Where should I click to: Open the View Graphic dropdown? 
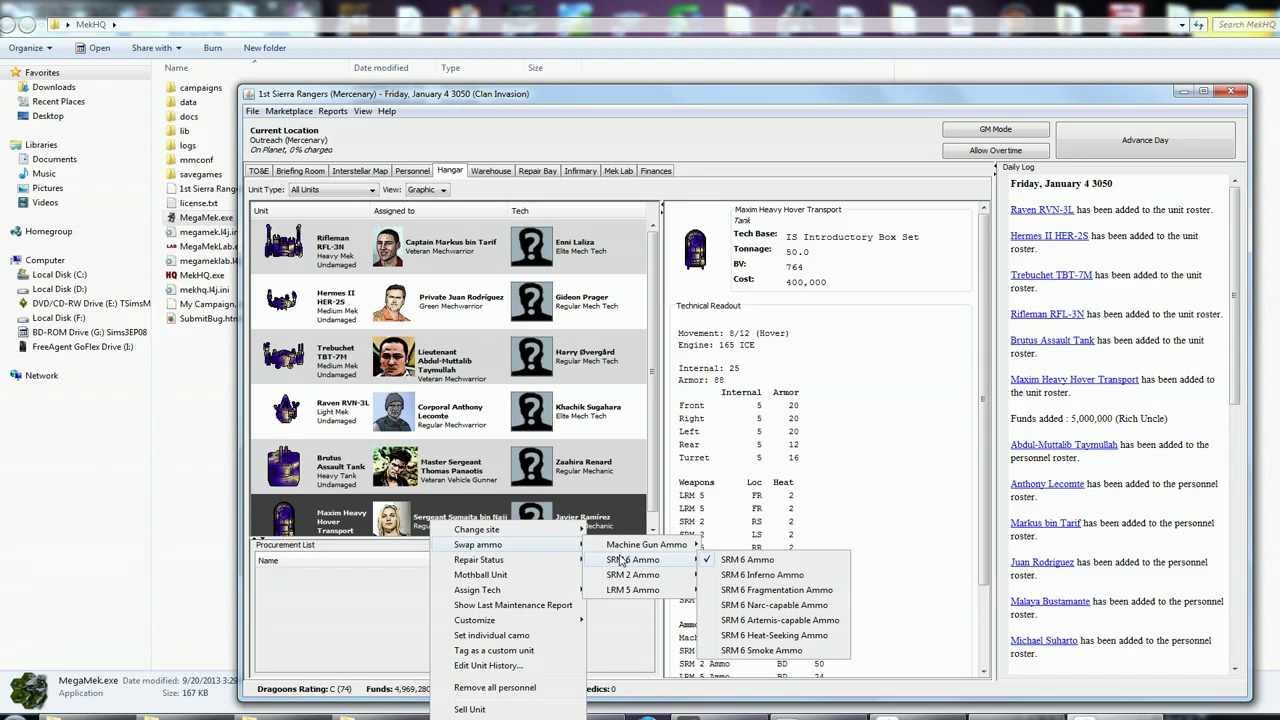click(426, 190)
